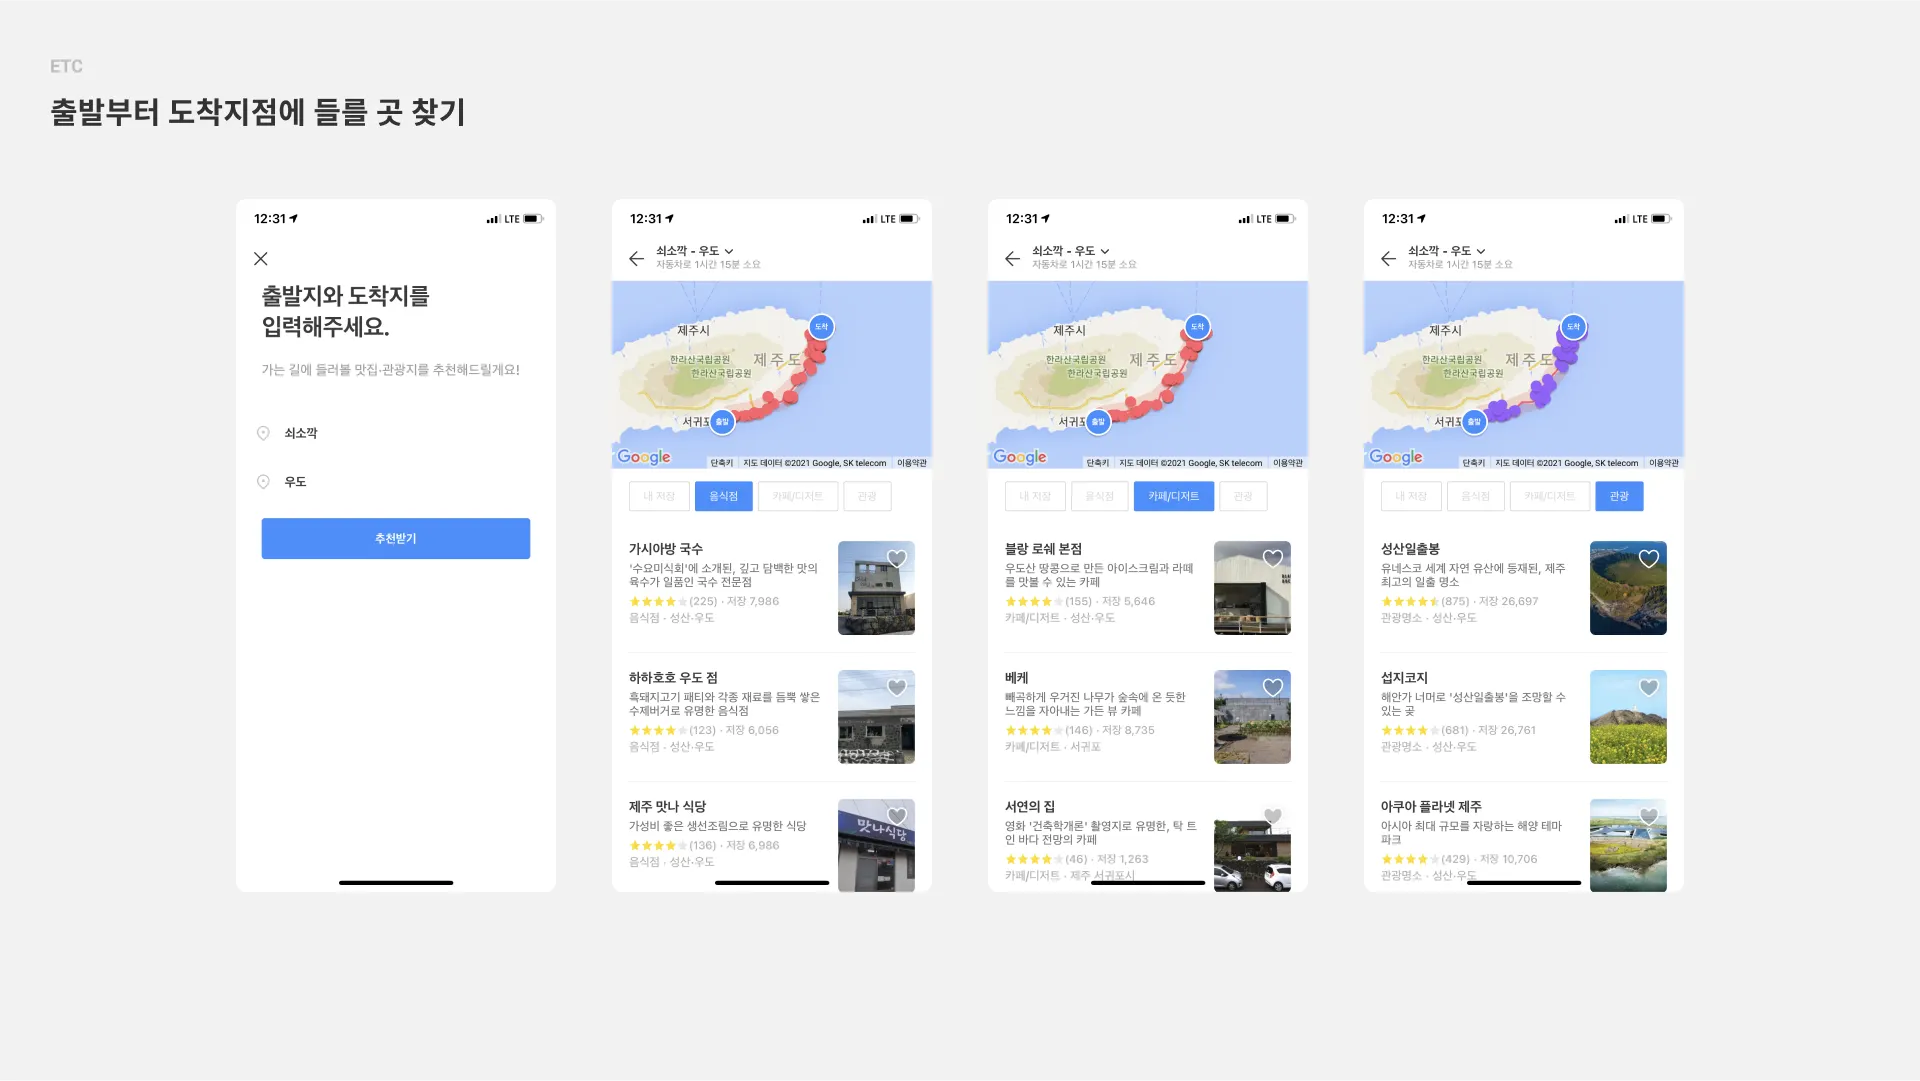The height and width of the screenshot is (1081, 1920).
Task: Expand the 쇠소깍 - 우도 route dropdown on 관광 screen
Action: pyautogui.click(x=1481, y=251)
